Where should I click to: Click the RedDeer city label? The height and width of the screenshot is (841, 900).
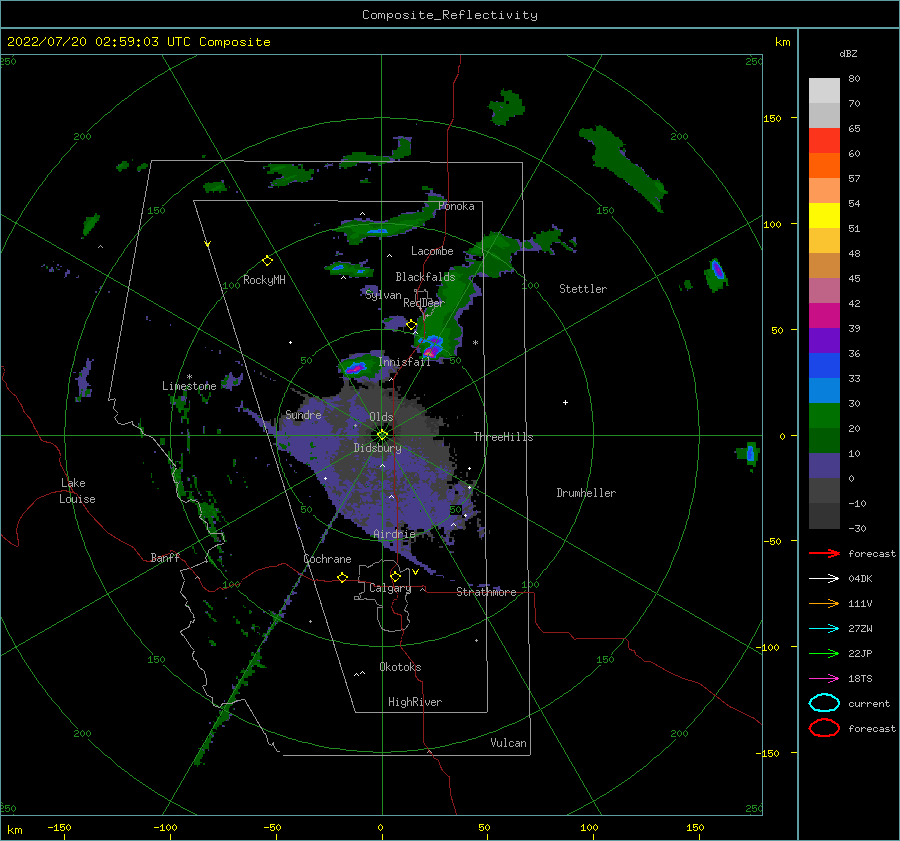point(424,303)
